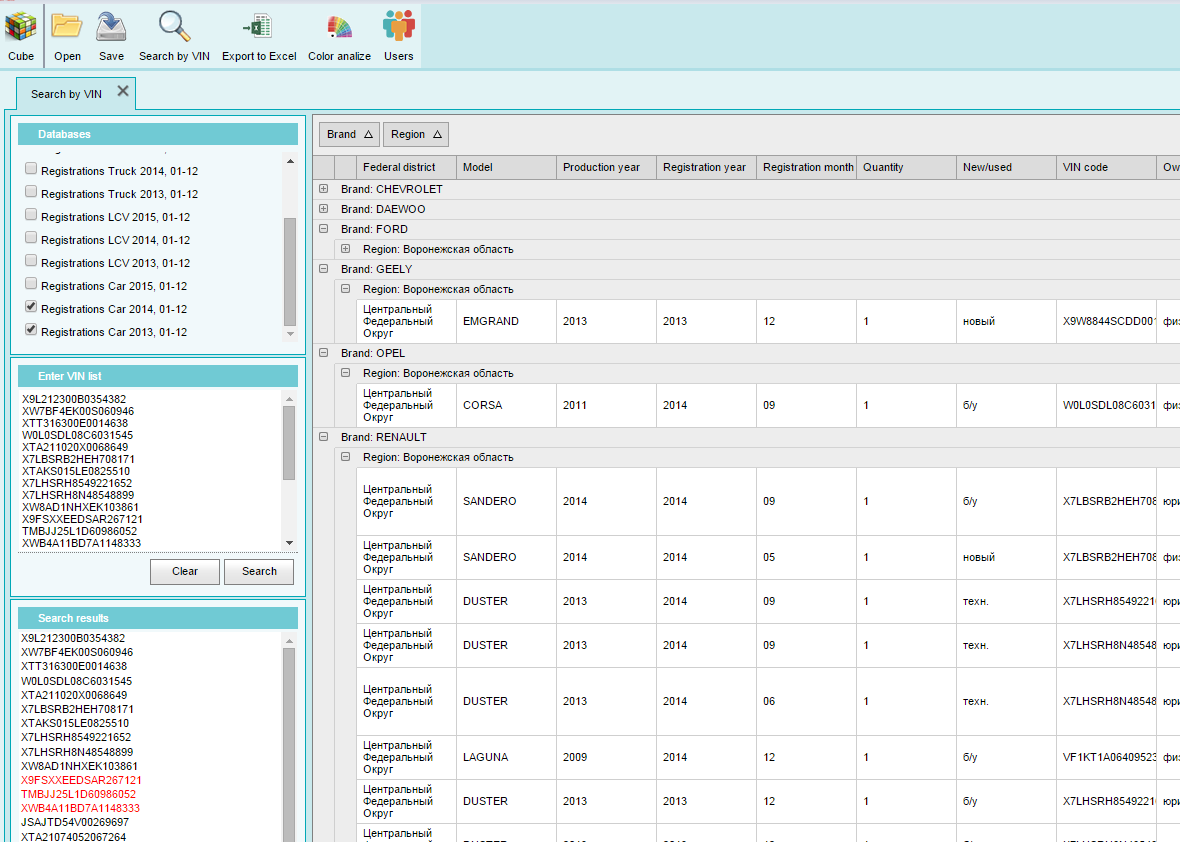This screenshot has height=842, width=1180.
Task: Clear the VIN list
Action: coord(184,572)
